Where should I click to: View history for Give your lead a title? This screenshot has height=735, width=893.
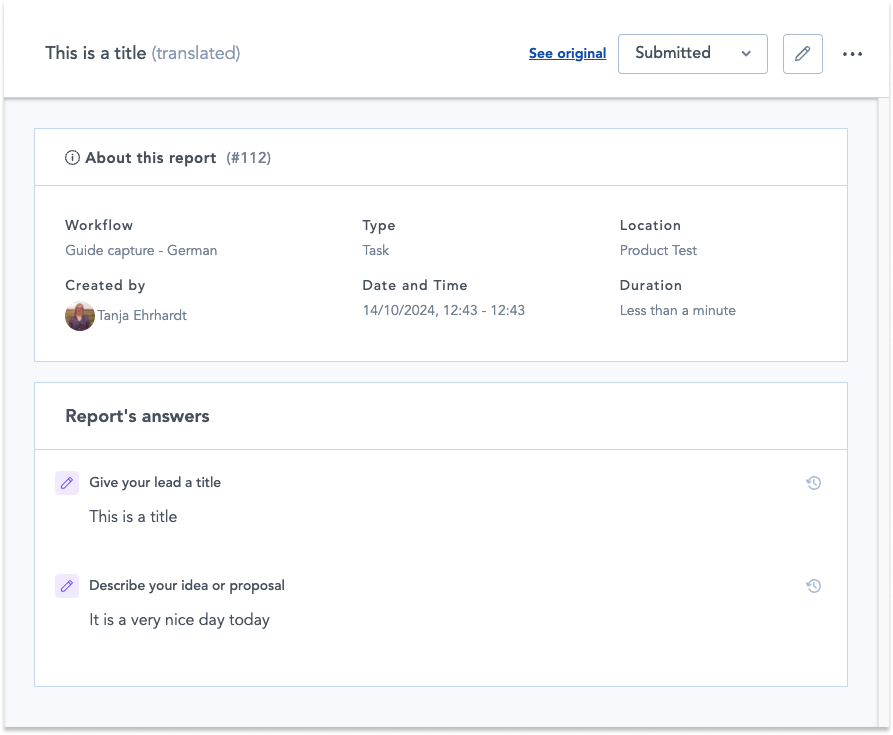click(813, 483)
